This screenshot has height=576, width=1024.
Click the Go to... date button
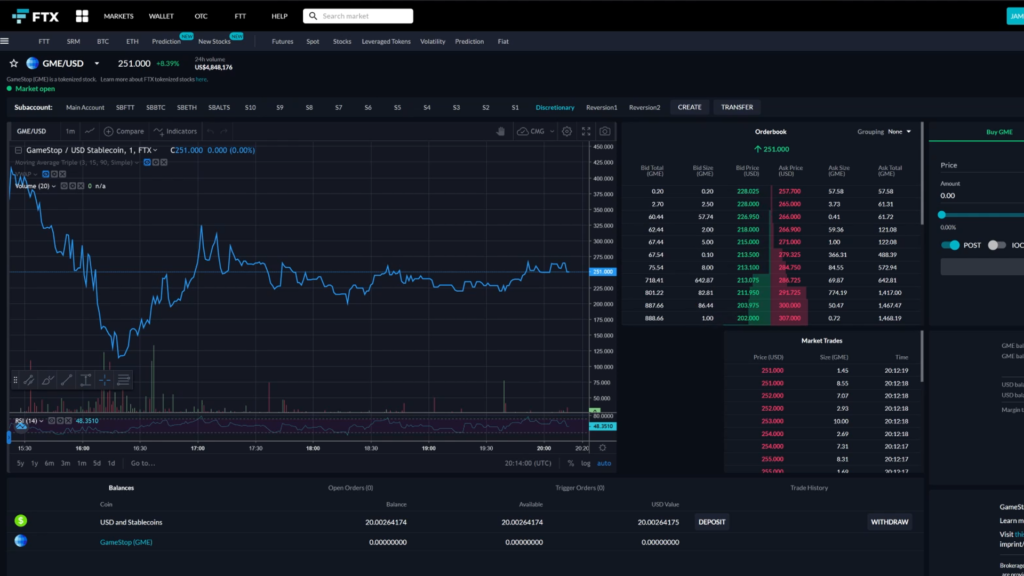pos(143,463)
